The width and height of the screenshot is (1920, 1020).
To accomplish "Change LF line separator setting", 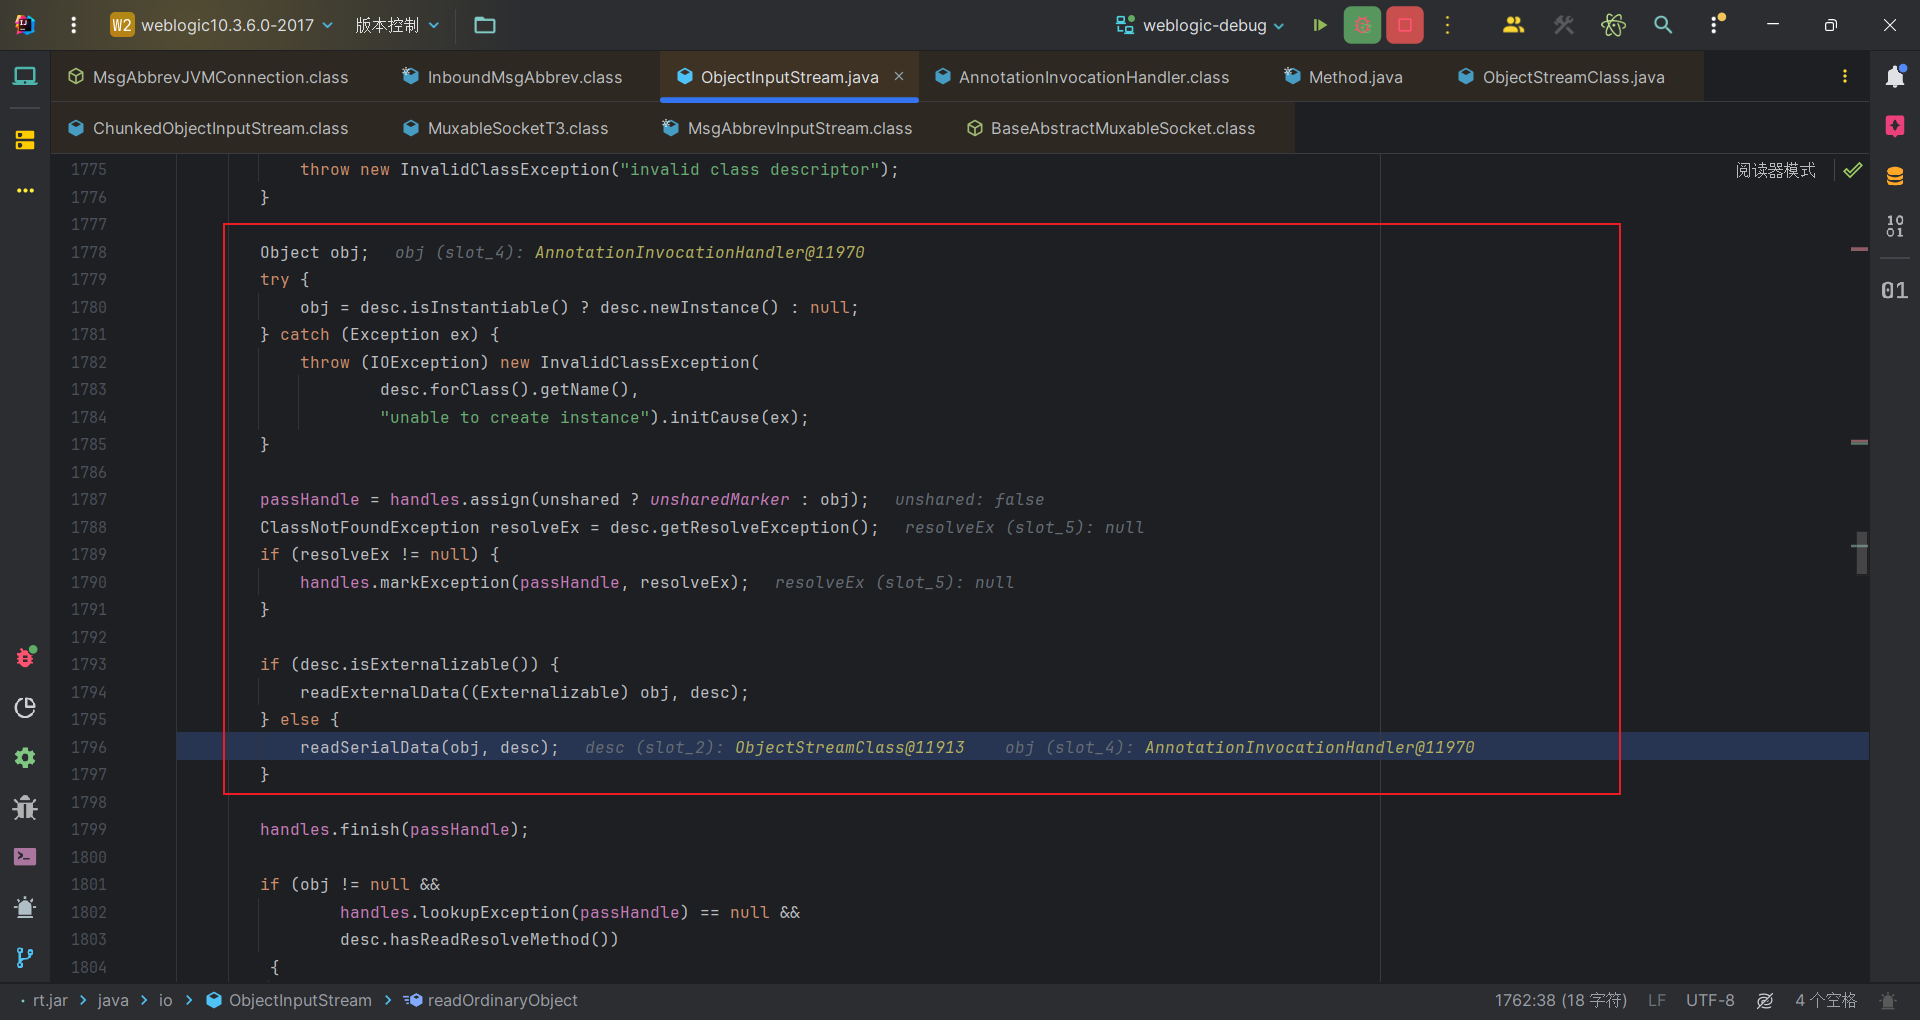I will tap(1657, 1000).
